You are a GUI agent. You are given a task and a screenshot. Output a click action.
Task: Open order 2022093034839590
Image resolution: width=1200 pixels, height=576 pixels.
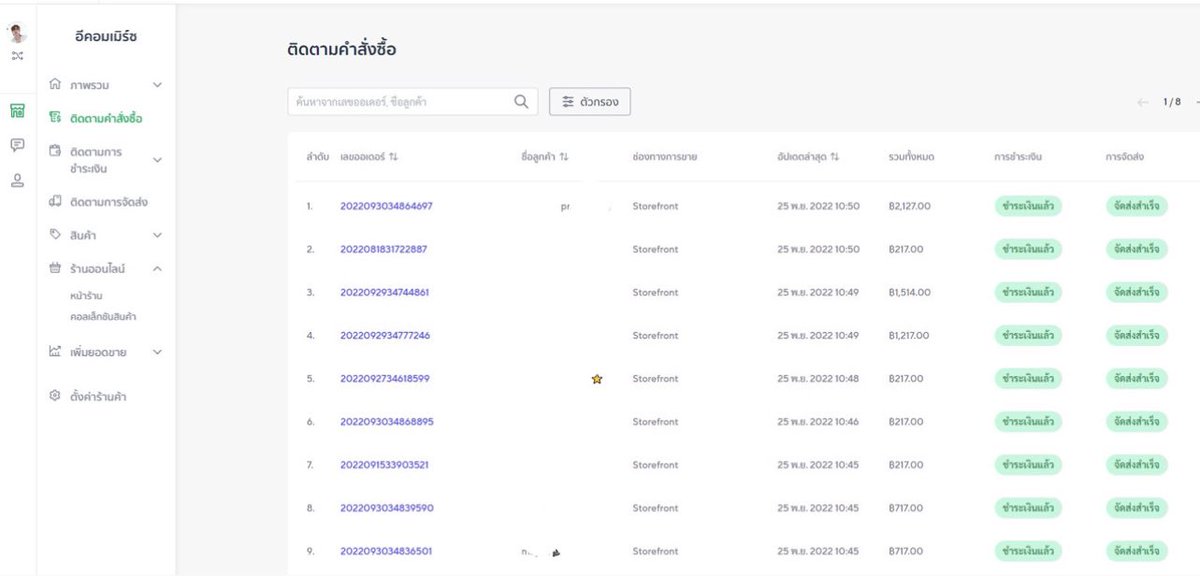coord(387,508)
